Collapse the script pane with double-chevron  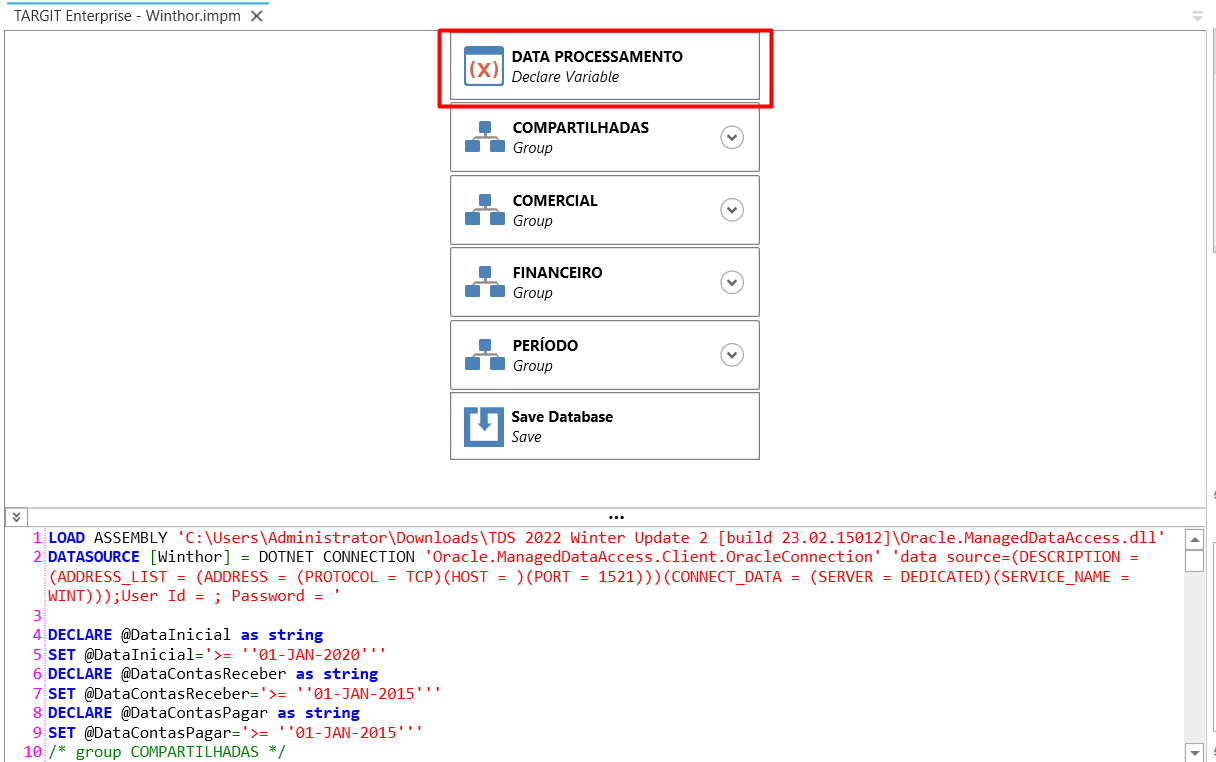pyautogui.click(x=17, y=517)
